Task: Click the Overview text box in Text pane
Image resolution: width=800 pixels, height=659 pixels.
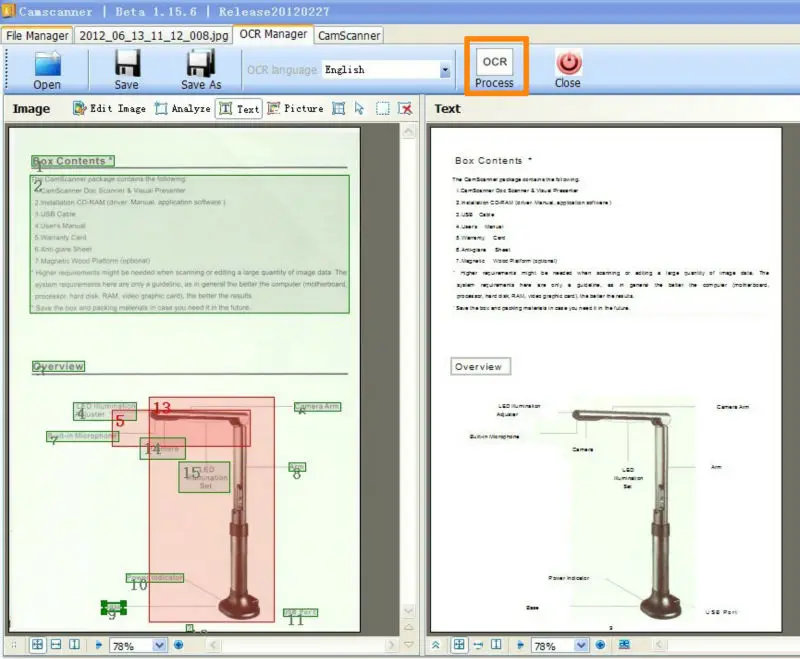Action: (x=479, y=367)
